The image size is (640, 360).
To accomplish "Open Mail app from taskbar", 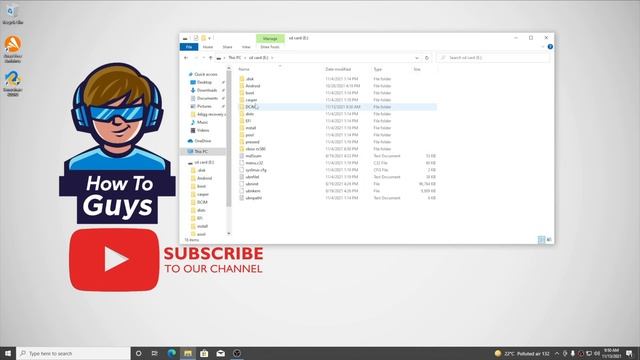I will point(220,353).
